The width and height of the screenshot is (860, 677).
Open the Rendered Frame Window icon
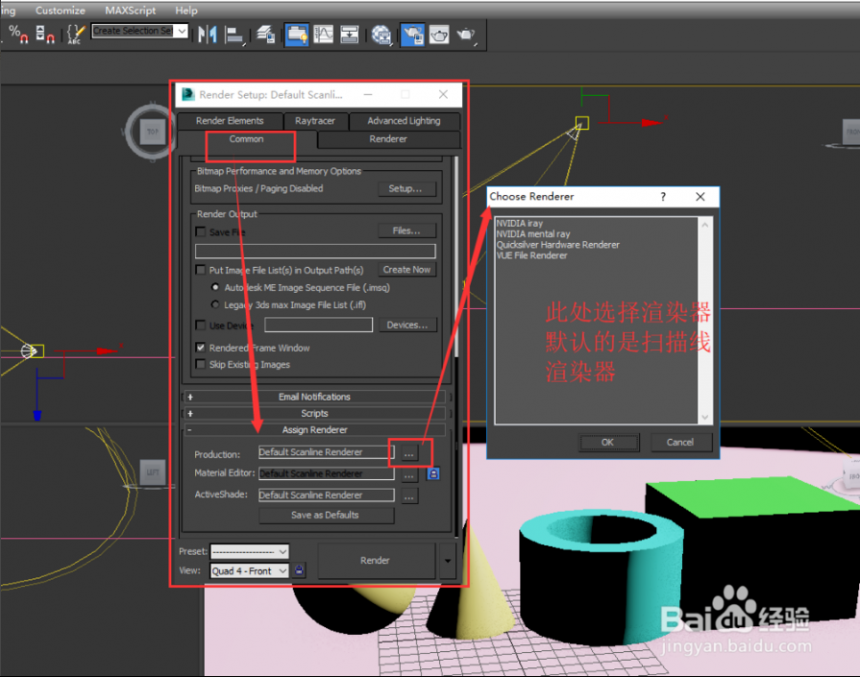coord(439,35)
